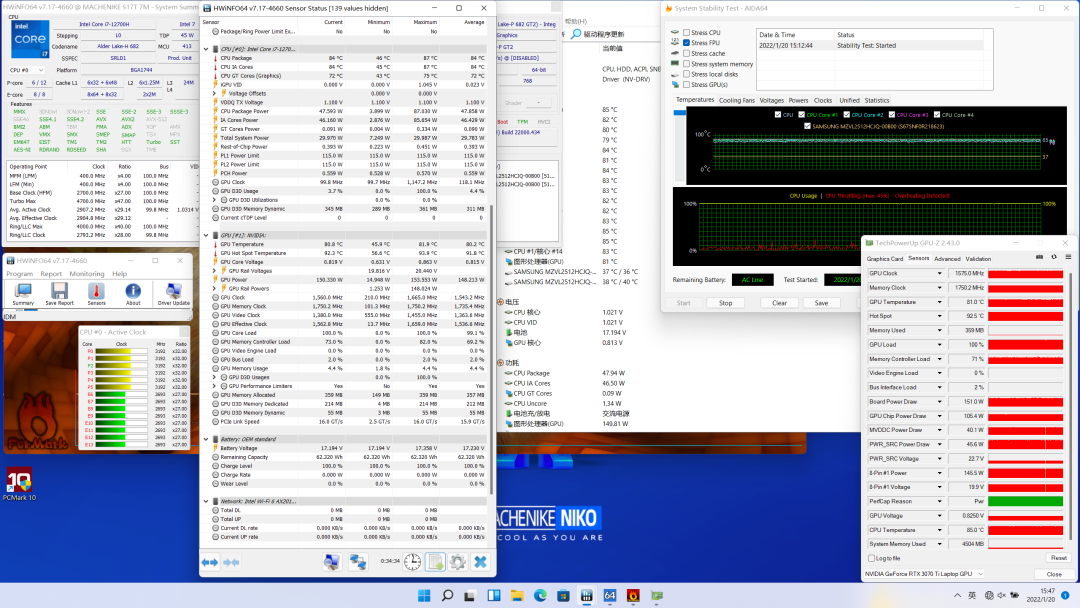Click the Sensors thermometer icon in HWiNFO64

pos(96,293)
